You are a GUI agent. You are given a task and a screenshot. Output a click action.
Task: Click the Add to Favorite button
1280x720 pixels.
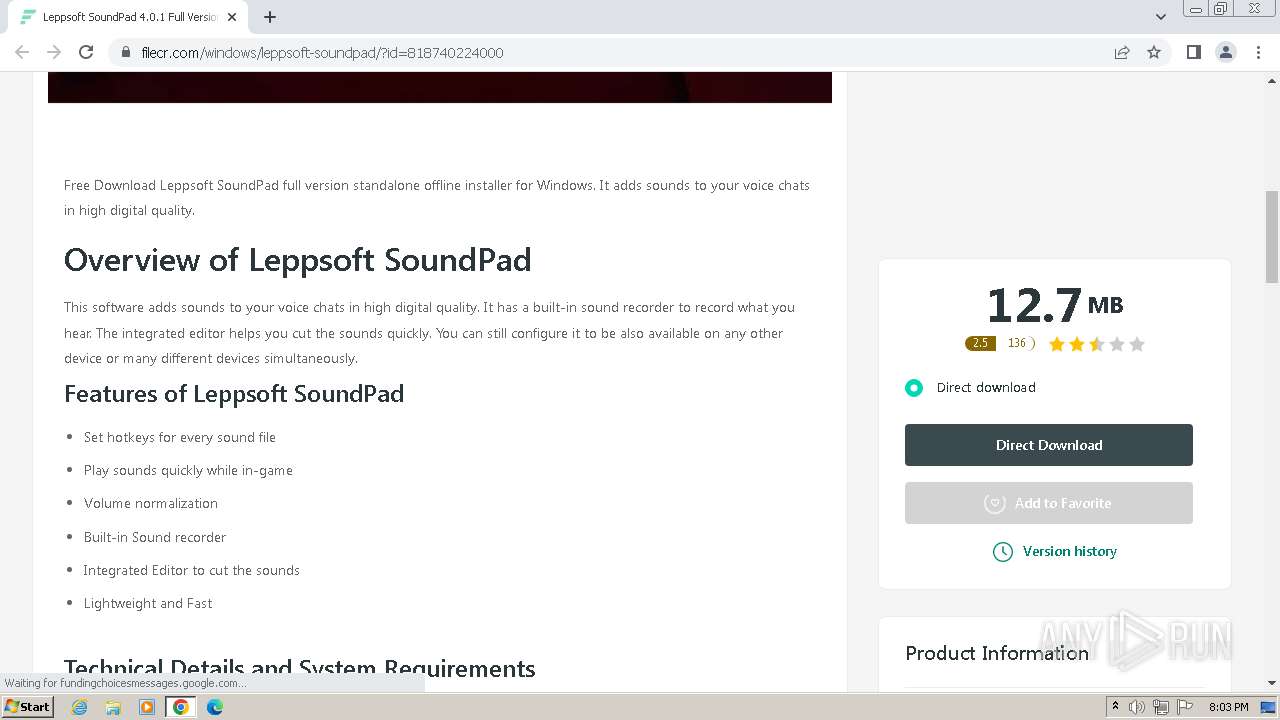pos(1049,503)
